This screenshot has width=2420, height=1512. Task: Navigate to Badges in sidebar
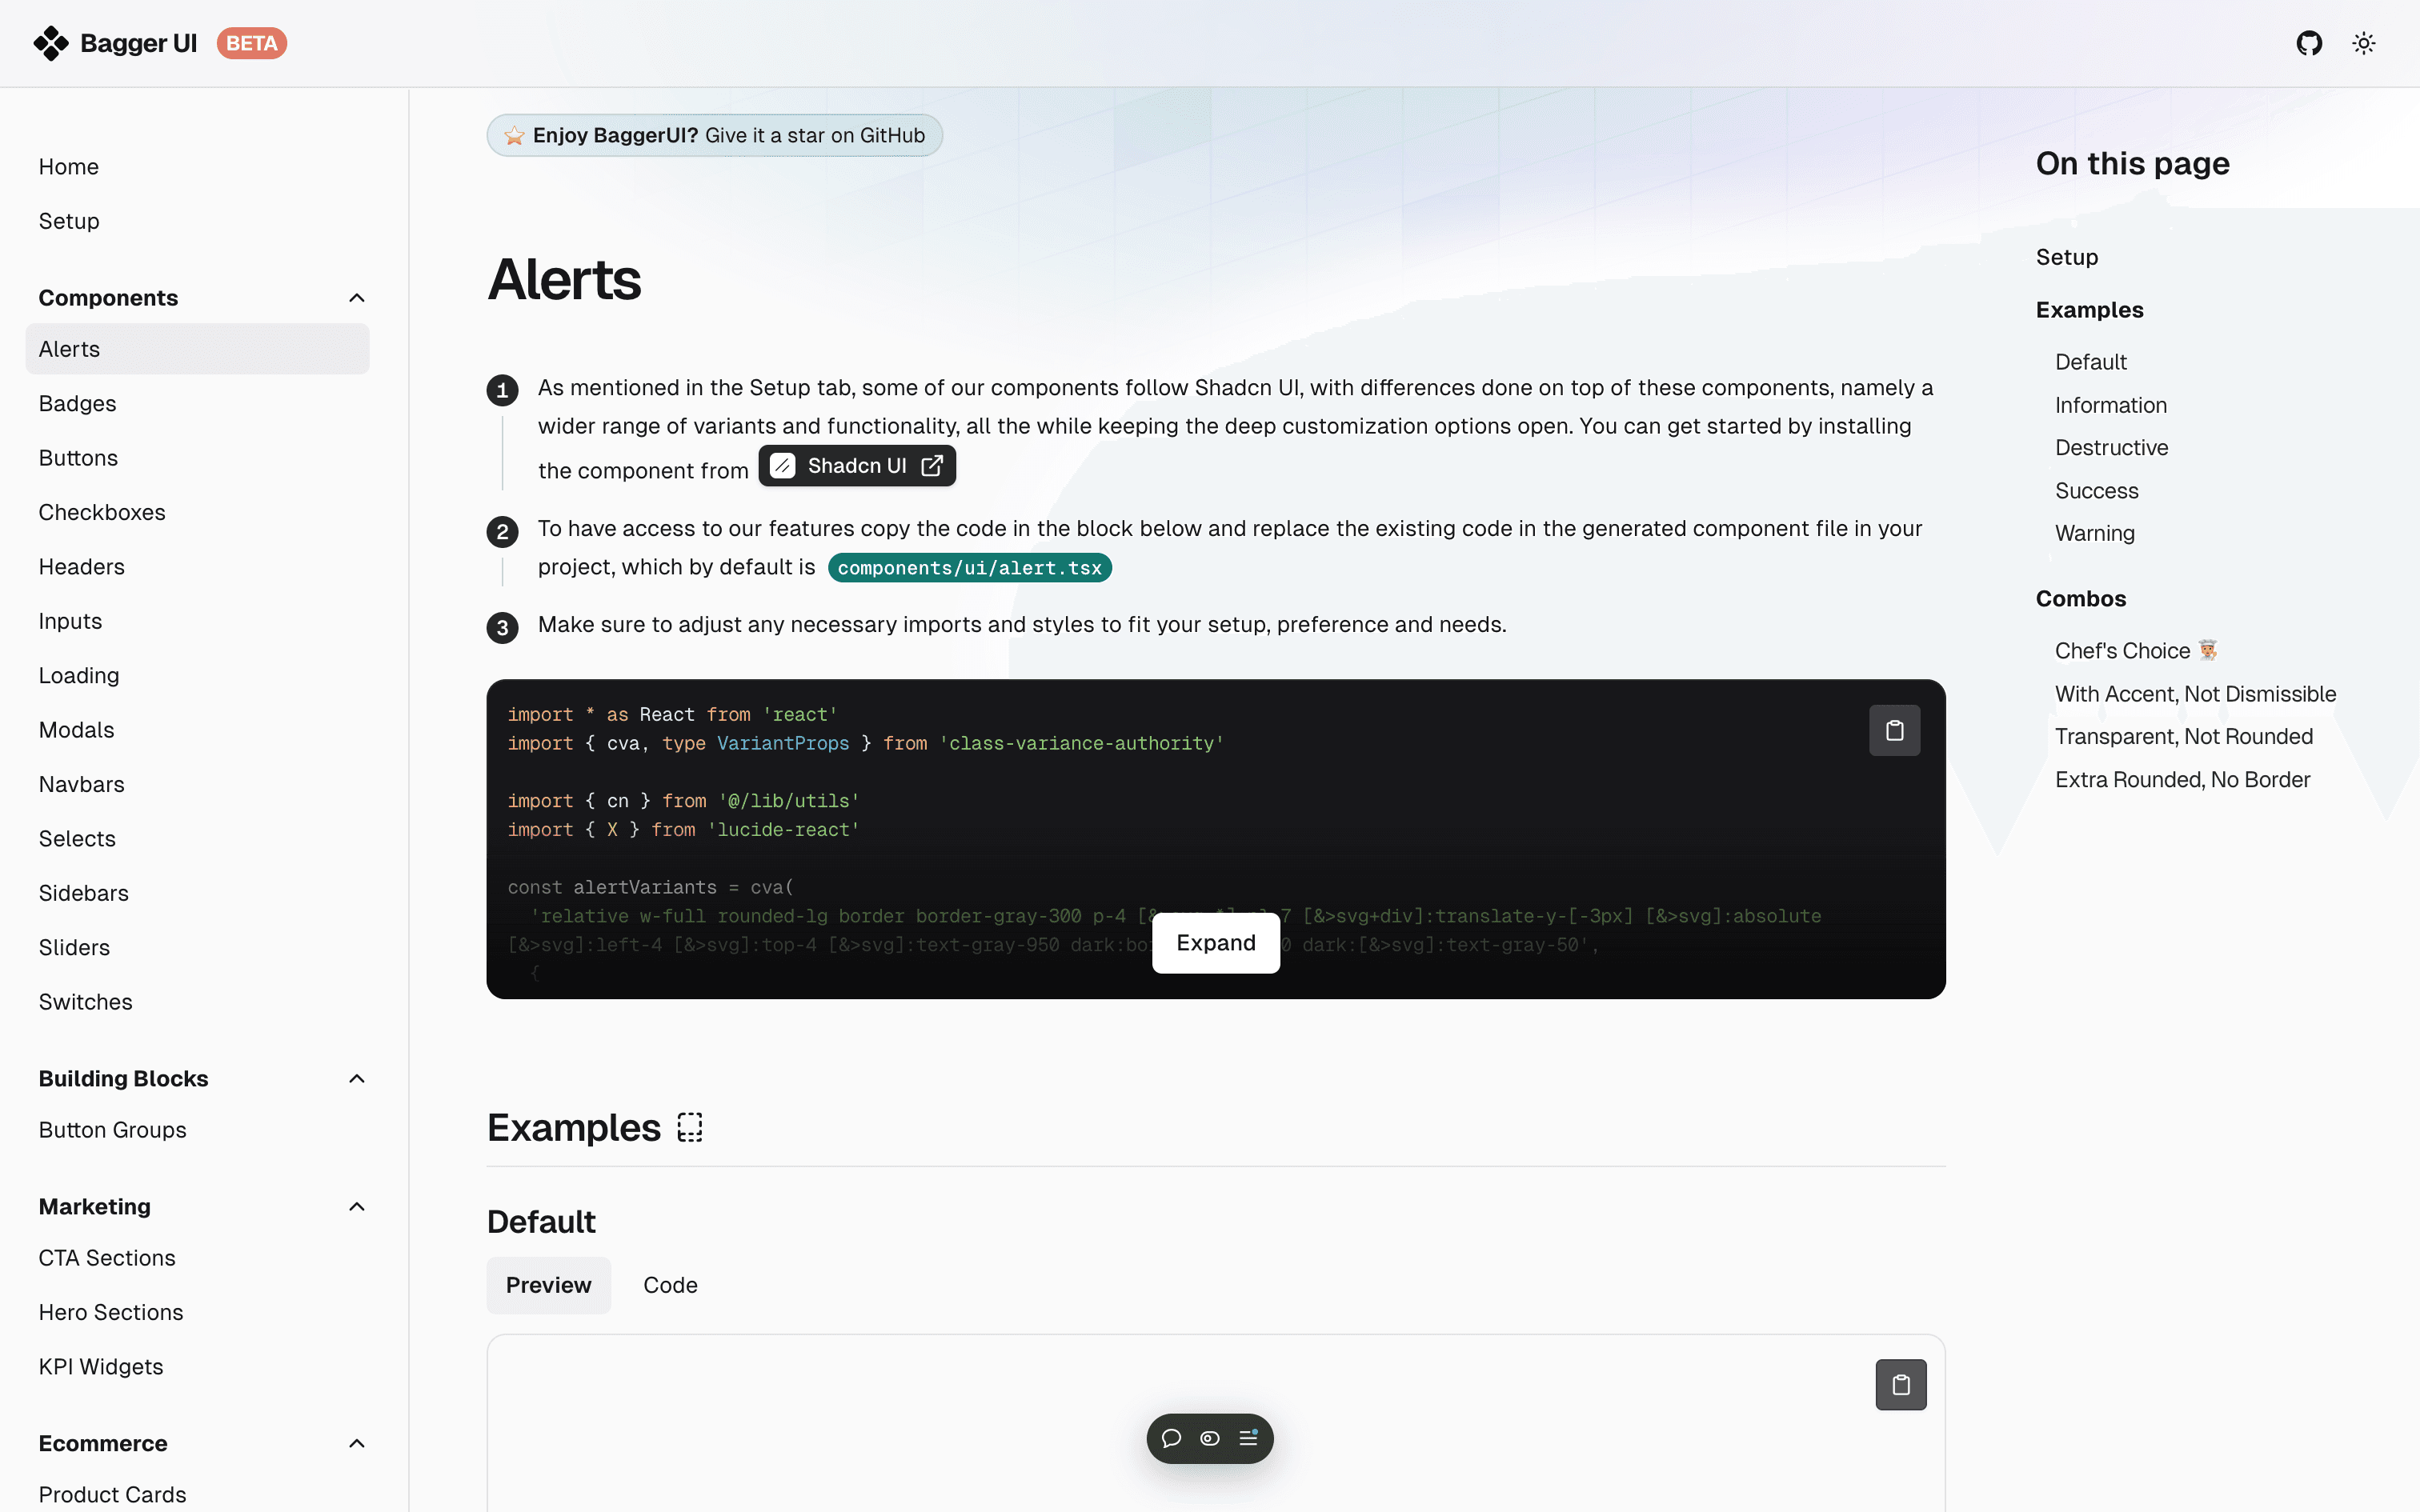[77, 402]
